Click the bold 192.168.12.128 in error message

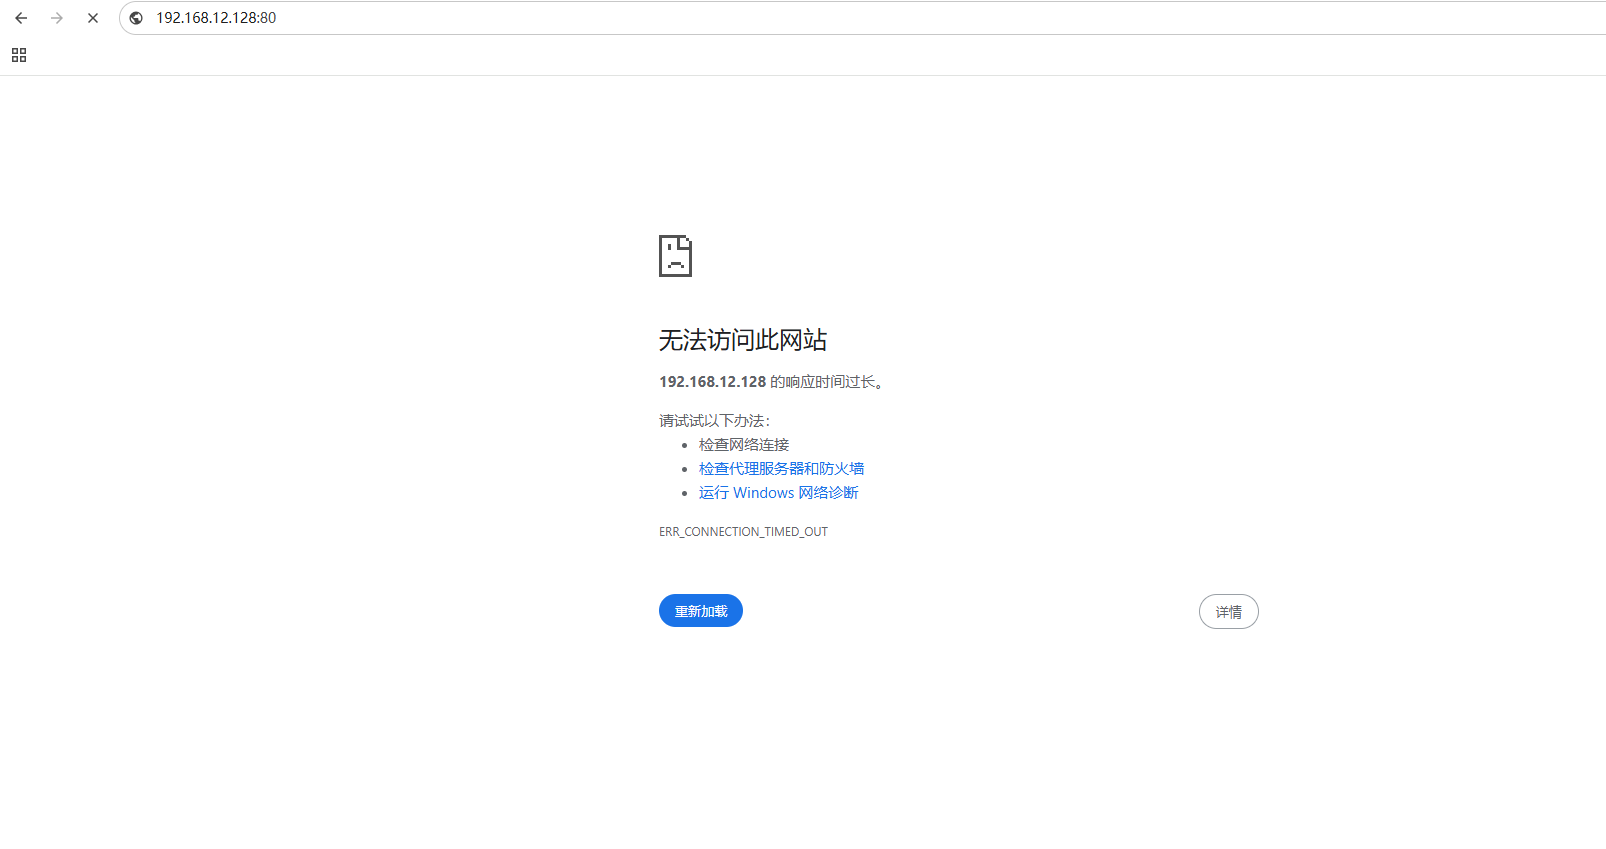tap(712, 382)
